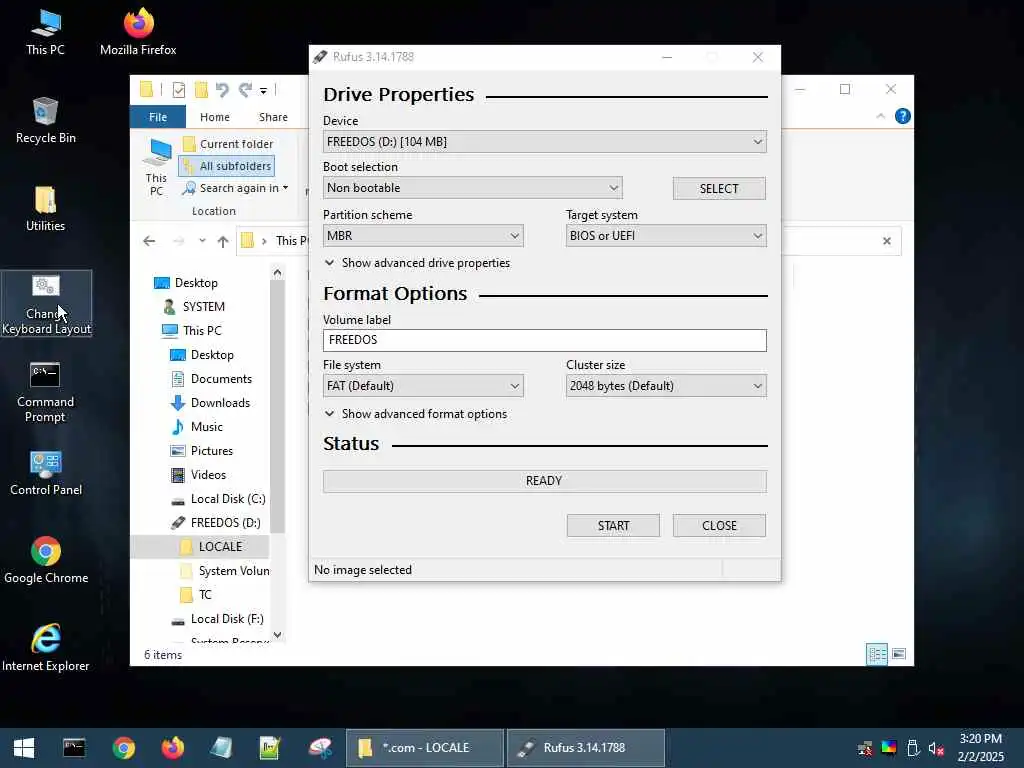
Task: Open the Explorer Home tab
Action: click(x=215, y=117)
